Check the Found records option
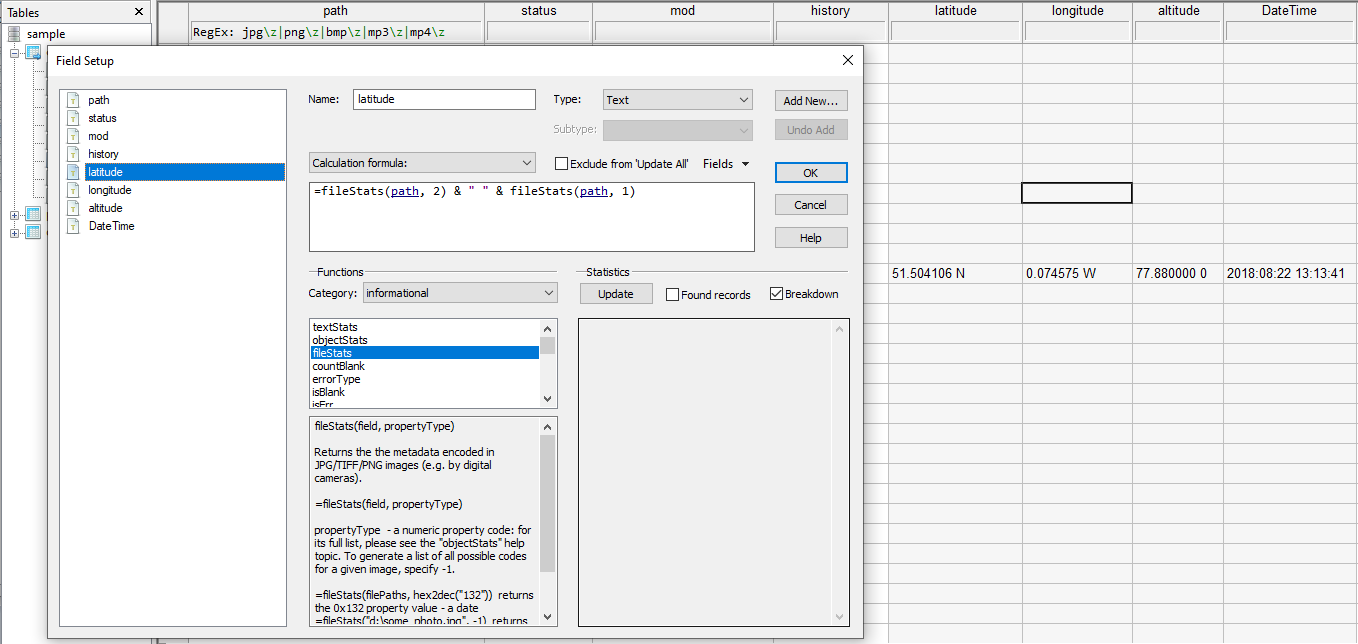Screen dimensions: 1358x644 [673, 295]
